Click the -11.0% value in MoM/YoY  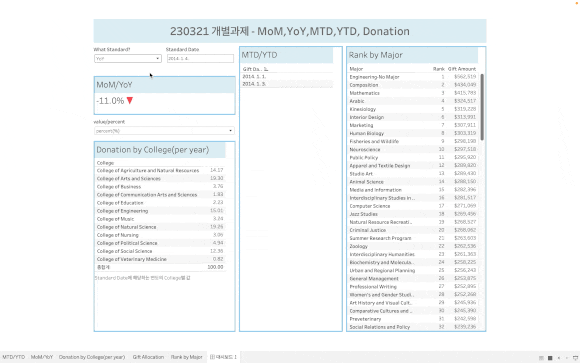[x=110, y=101]
